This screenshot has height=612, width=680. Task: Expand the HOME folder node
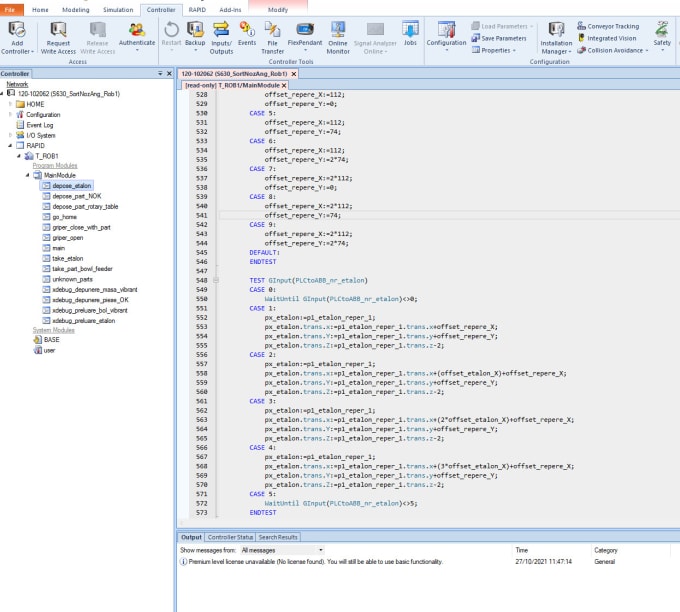pos(10,104)
